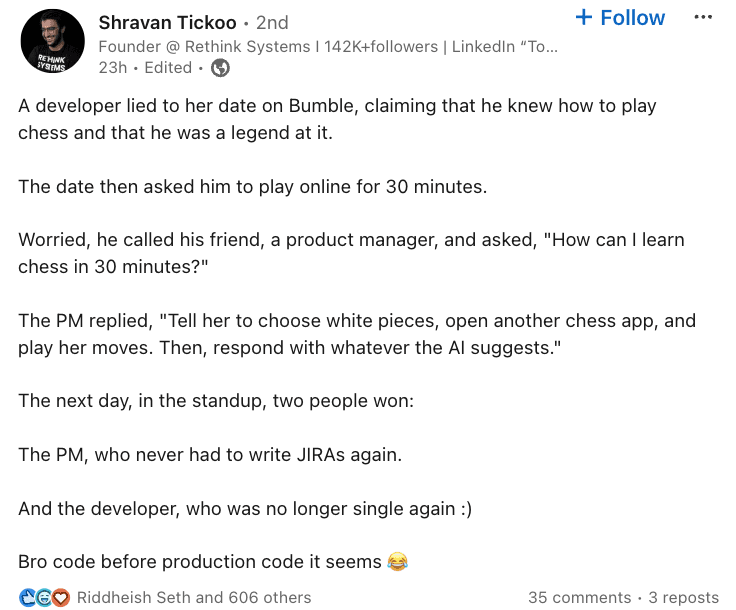Screen dimensions: 736x610
Task: Click the Edited label under the headline
Action: coord(168,68)
